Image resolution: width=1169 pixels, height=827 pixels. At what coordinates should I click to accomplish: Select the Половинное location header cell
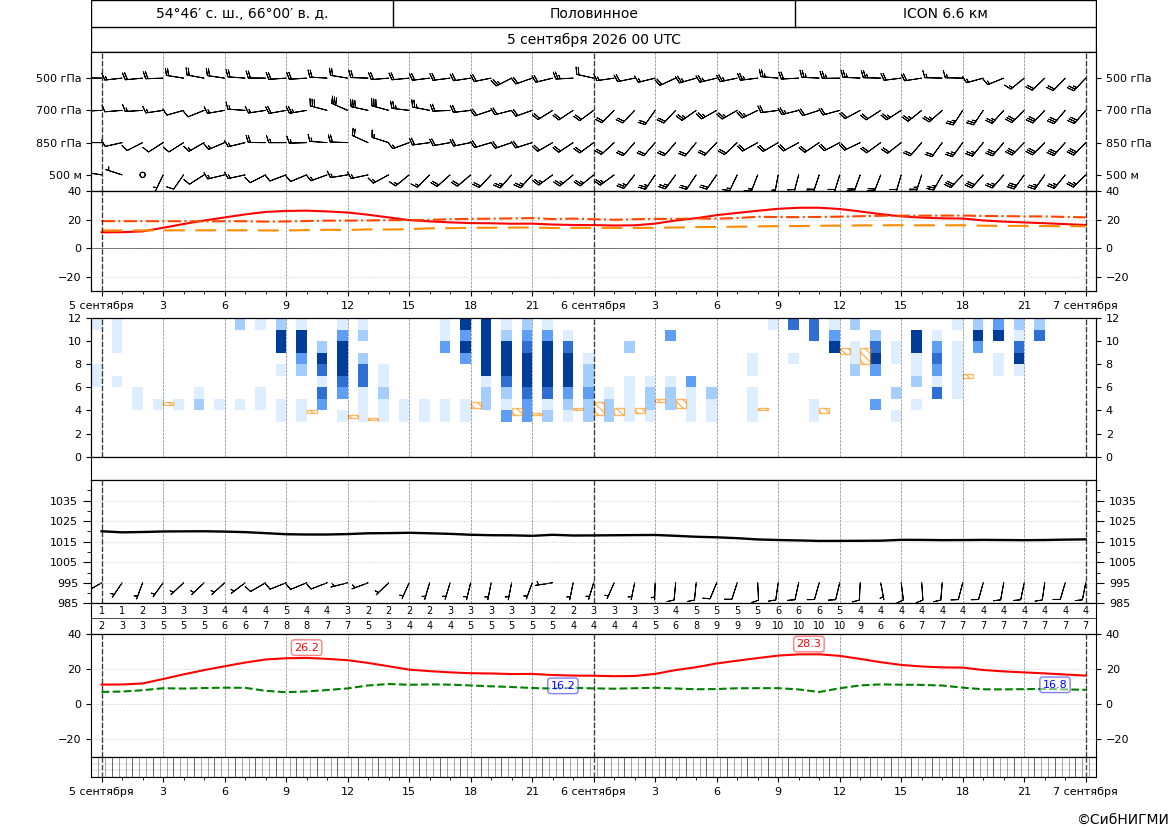(594, 13)
